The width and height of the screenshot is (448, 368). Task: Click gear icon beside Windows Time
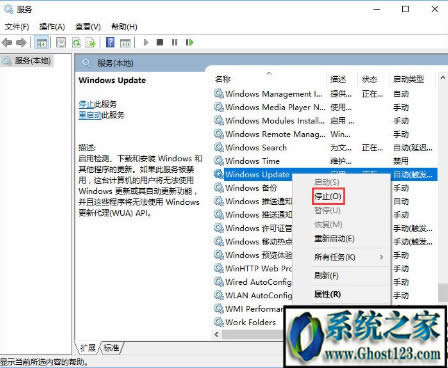219,161
